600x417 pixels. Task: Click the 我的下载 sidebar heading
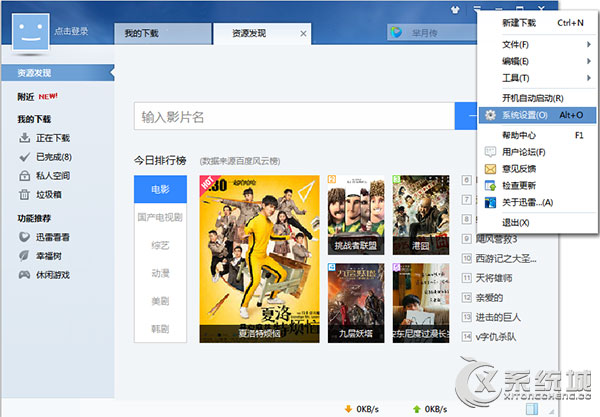34,119
